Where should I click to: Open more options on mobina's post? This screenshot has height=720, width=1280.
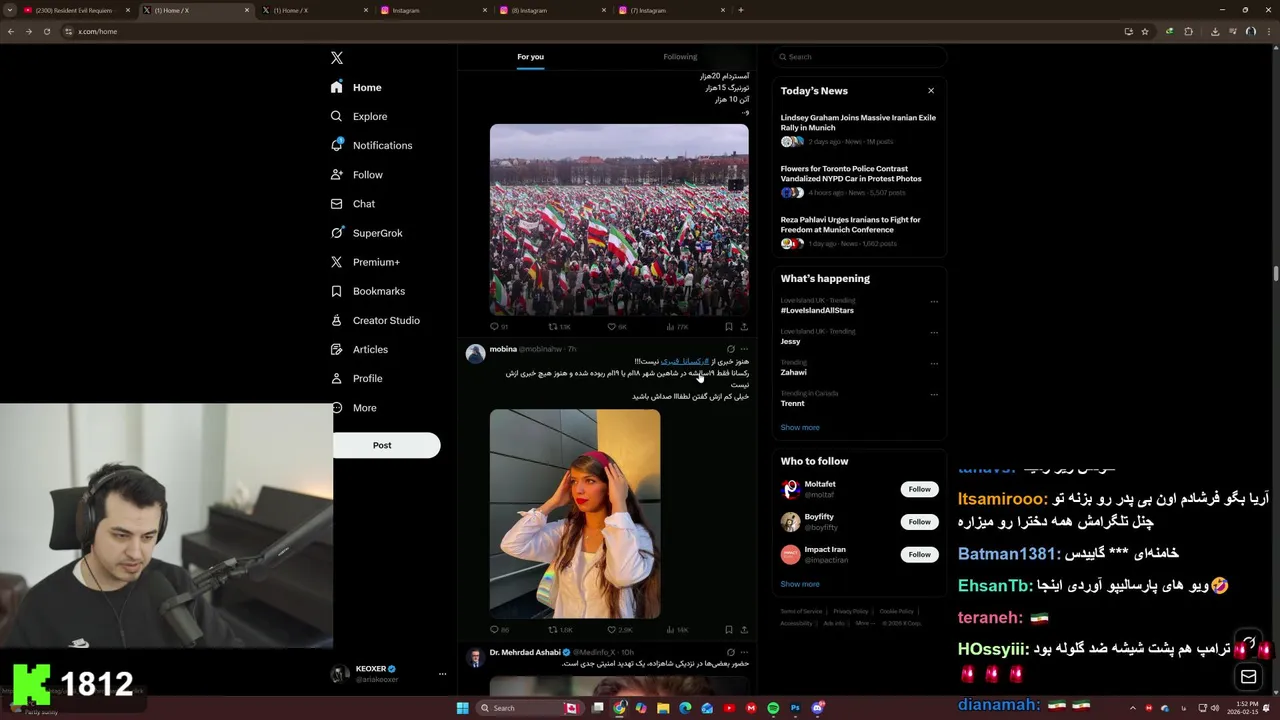pyautogui.click(x=744, y=349)
